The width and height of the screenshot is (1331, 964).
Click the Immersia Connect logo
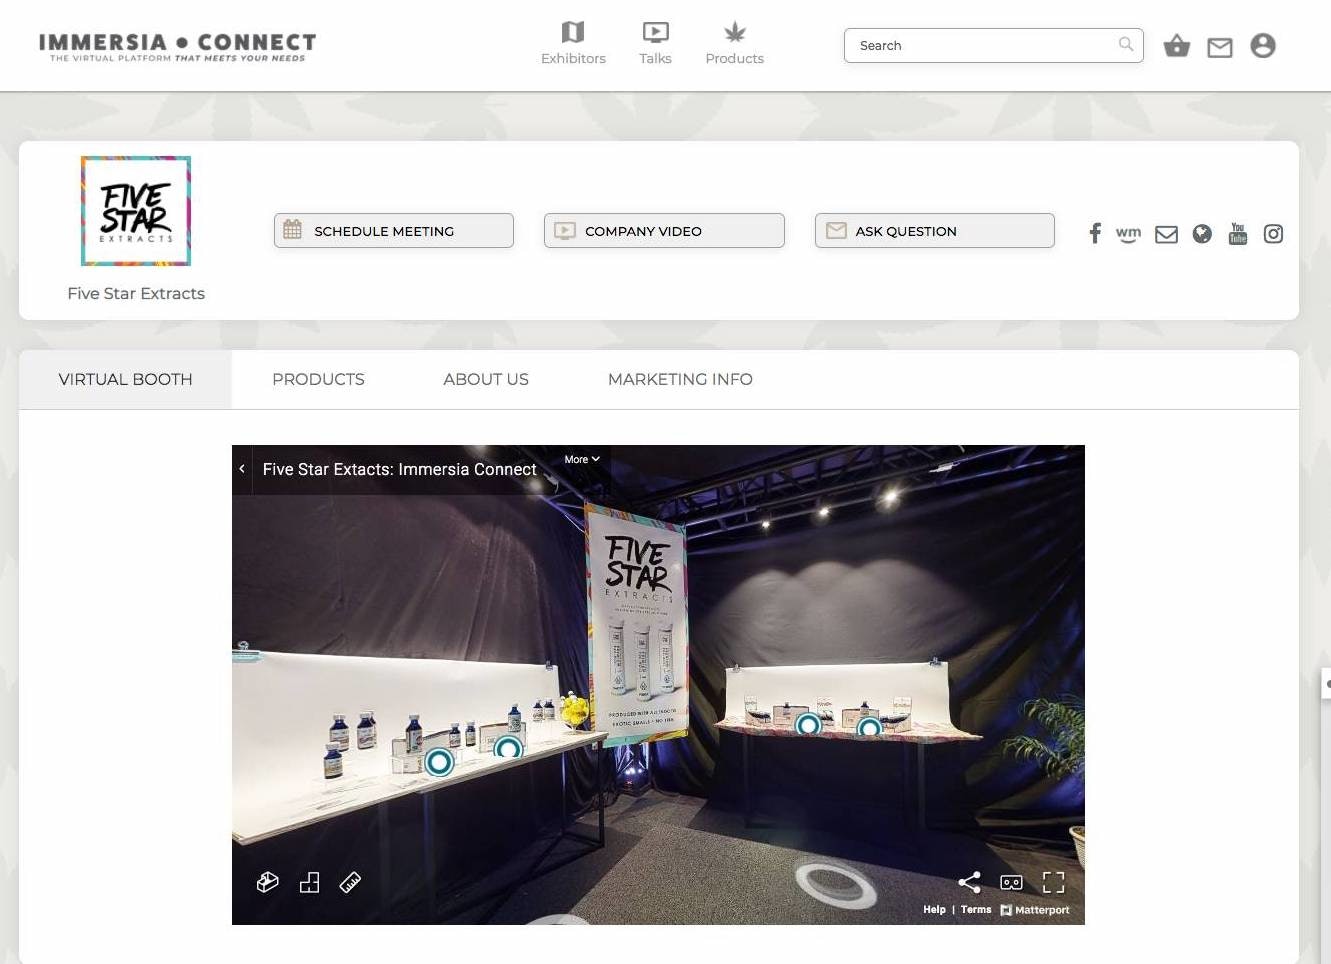(177, 46)
